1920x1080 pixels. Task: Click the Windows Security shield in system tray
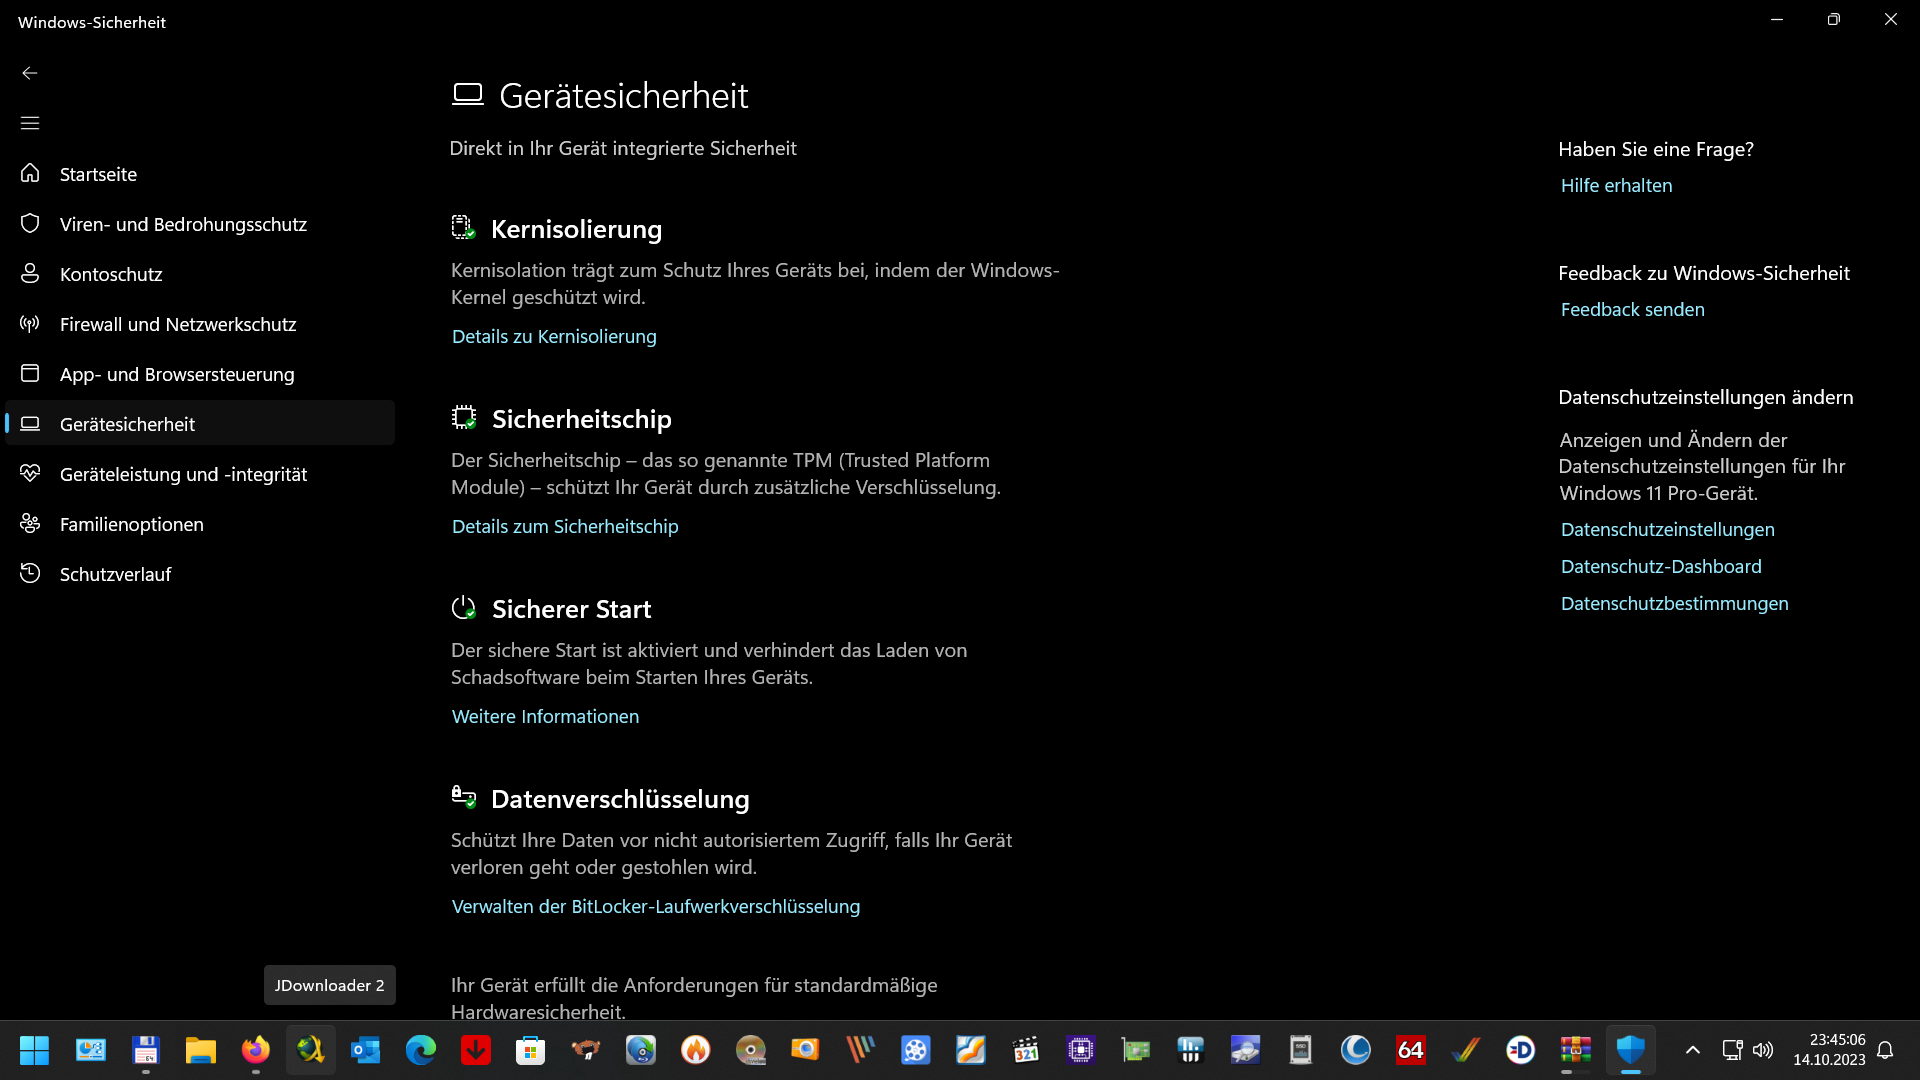[1632, 1051]
